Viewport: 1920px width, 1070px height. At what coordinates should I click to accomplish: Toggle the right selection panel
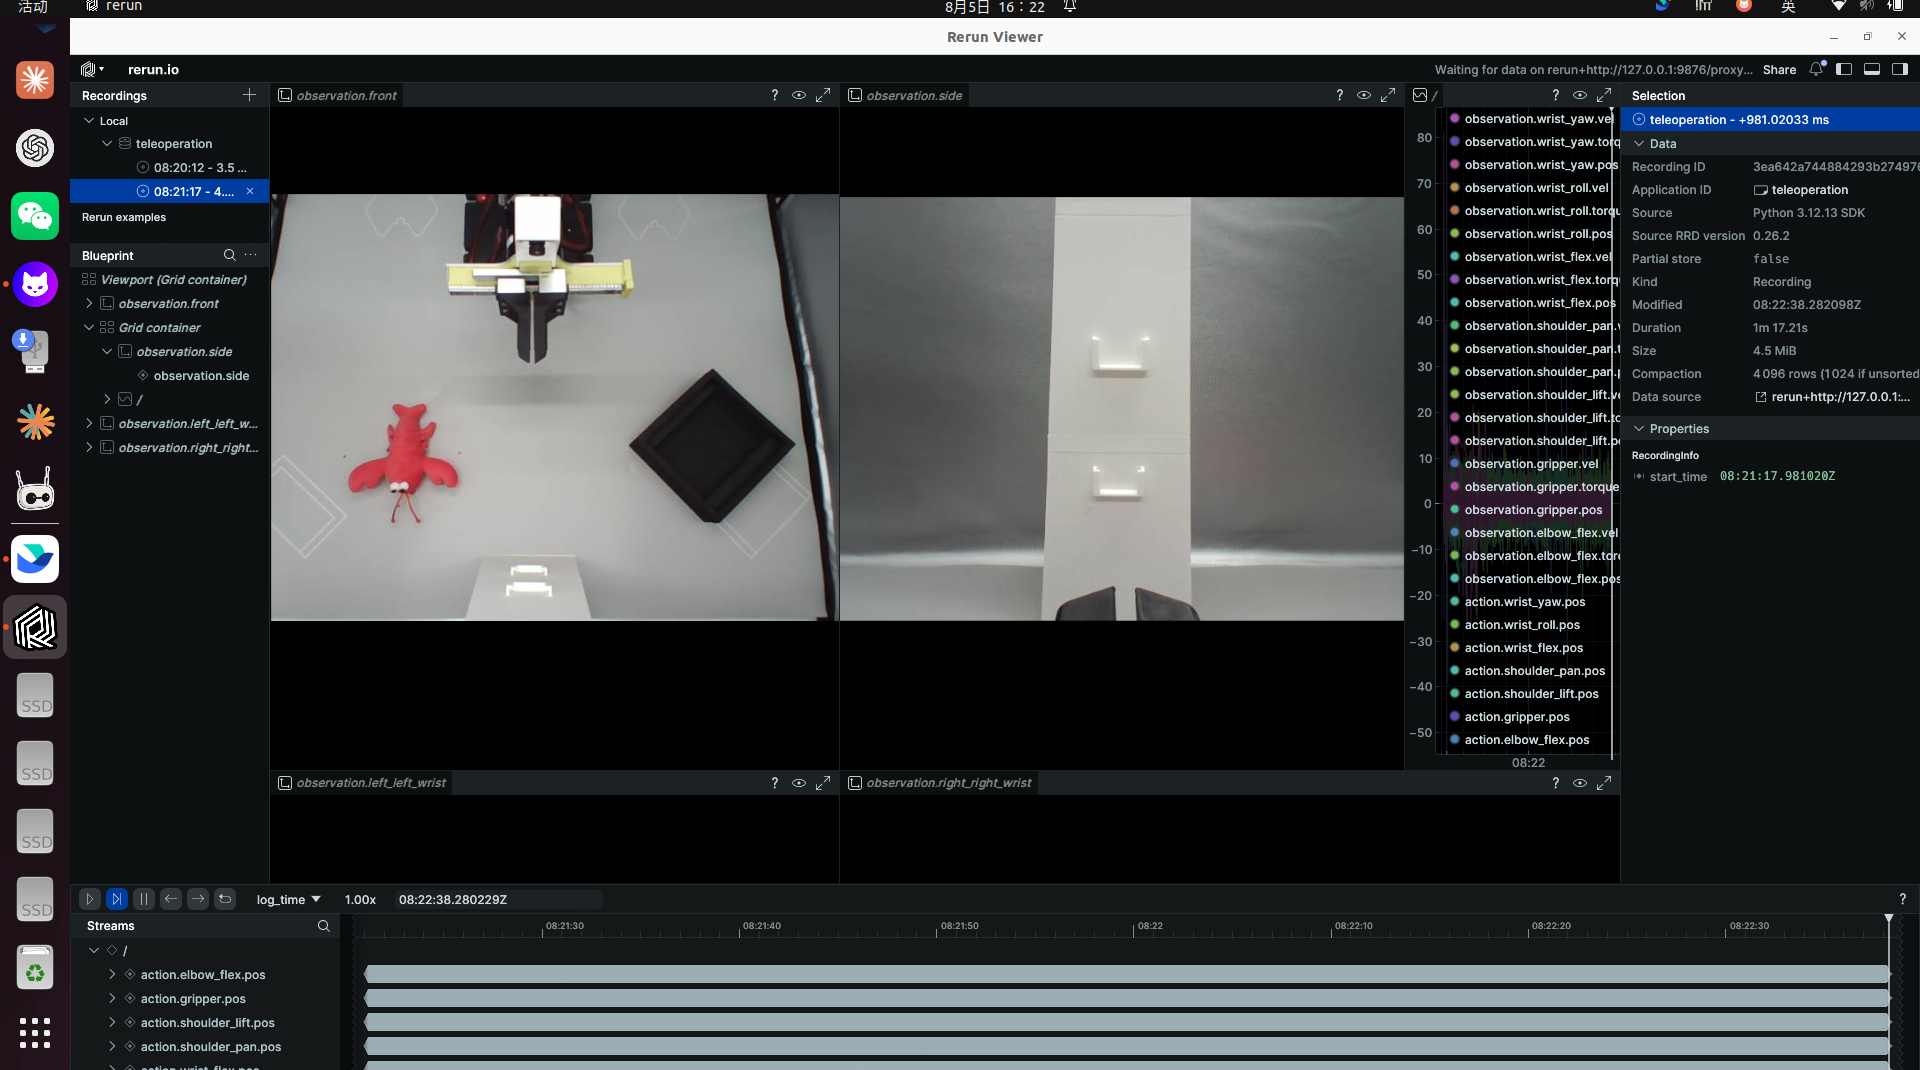tap(1900, 69)
